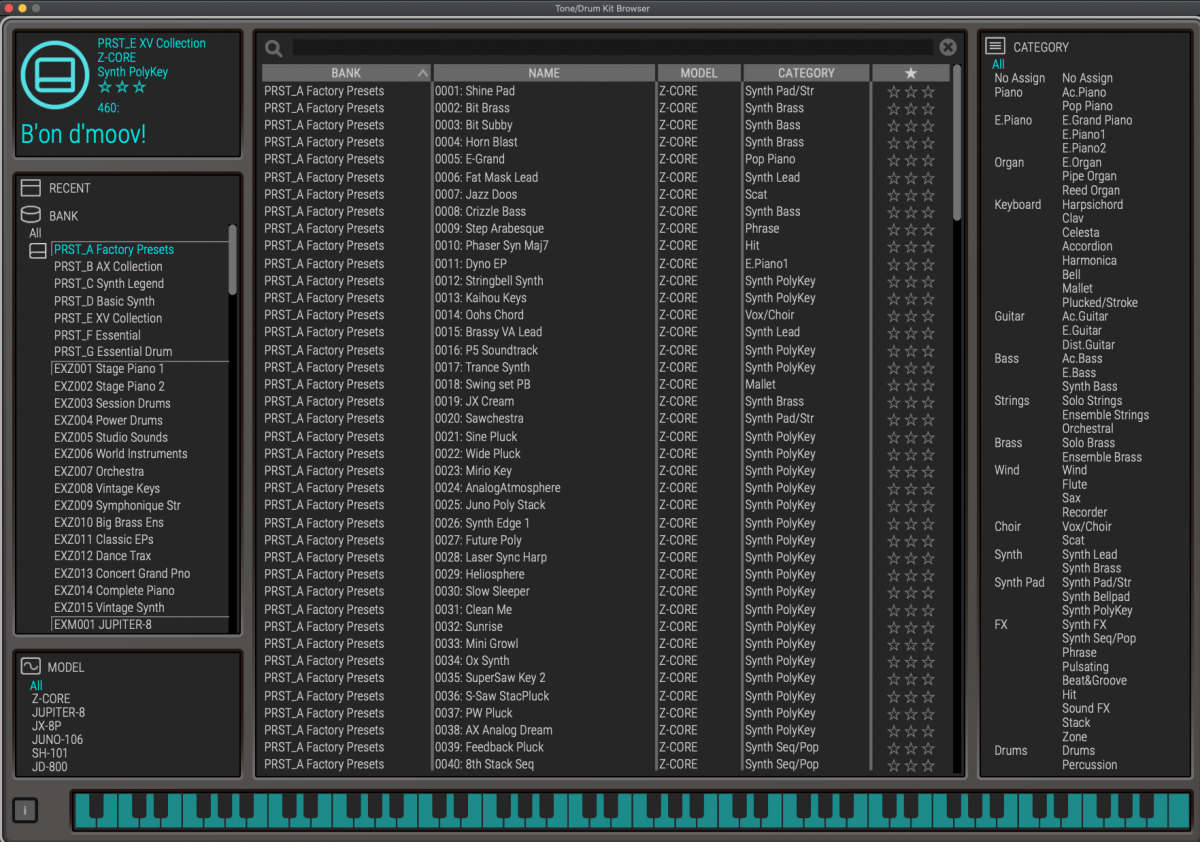Image resolution: width=1200 pixels, height=842 pixels.
Task: Set star rating for 0024: AnalogAtmosphere
Action: point(910,489)
